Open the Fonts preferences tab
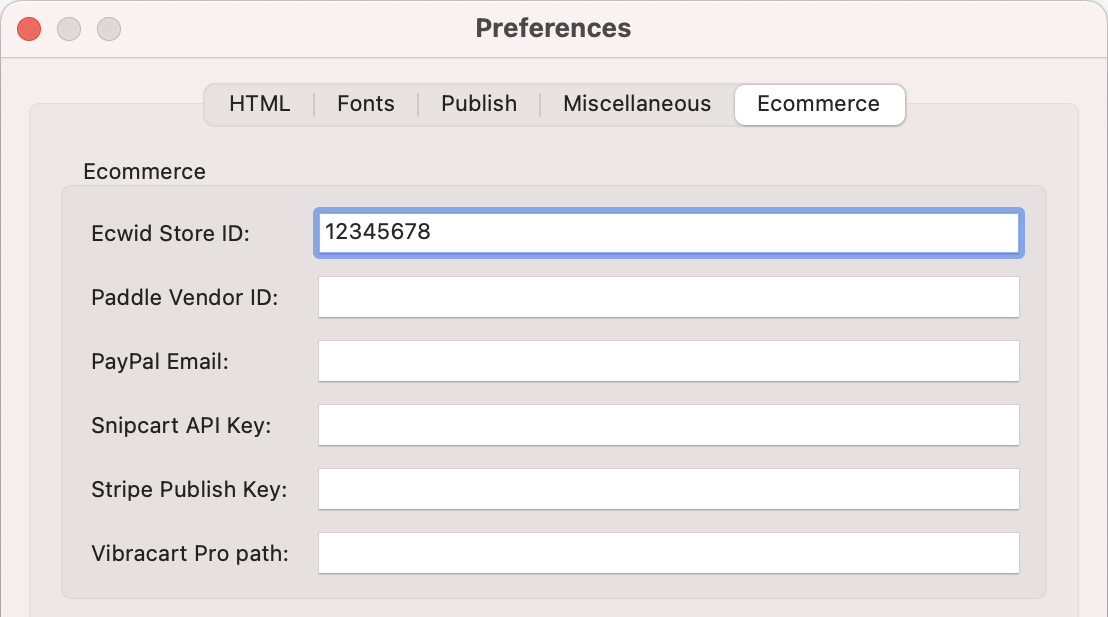Screen dimensions: 1108x617 click(366, 104)
